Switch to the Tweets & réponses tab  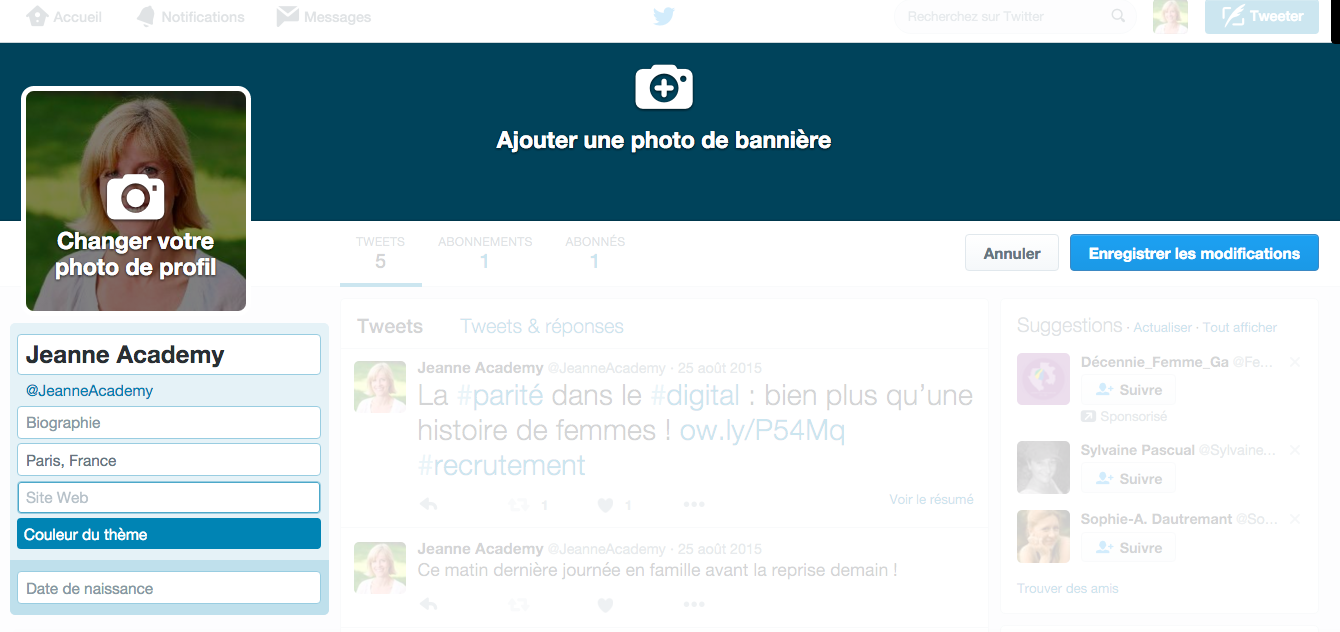point(541,327)
